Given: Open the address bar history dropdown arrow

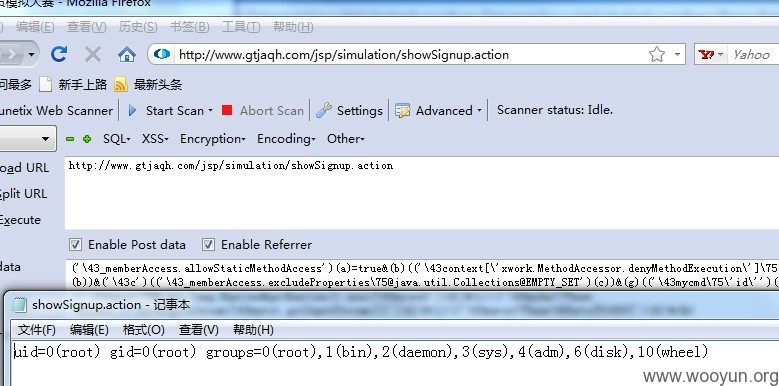Looking at the screenshot, I should tap(677, 54).
